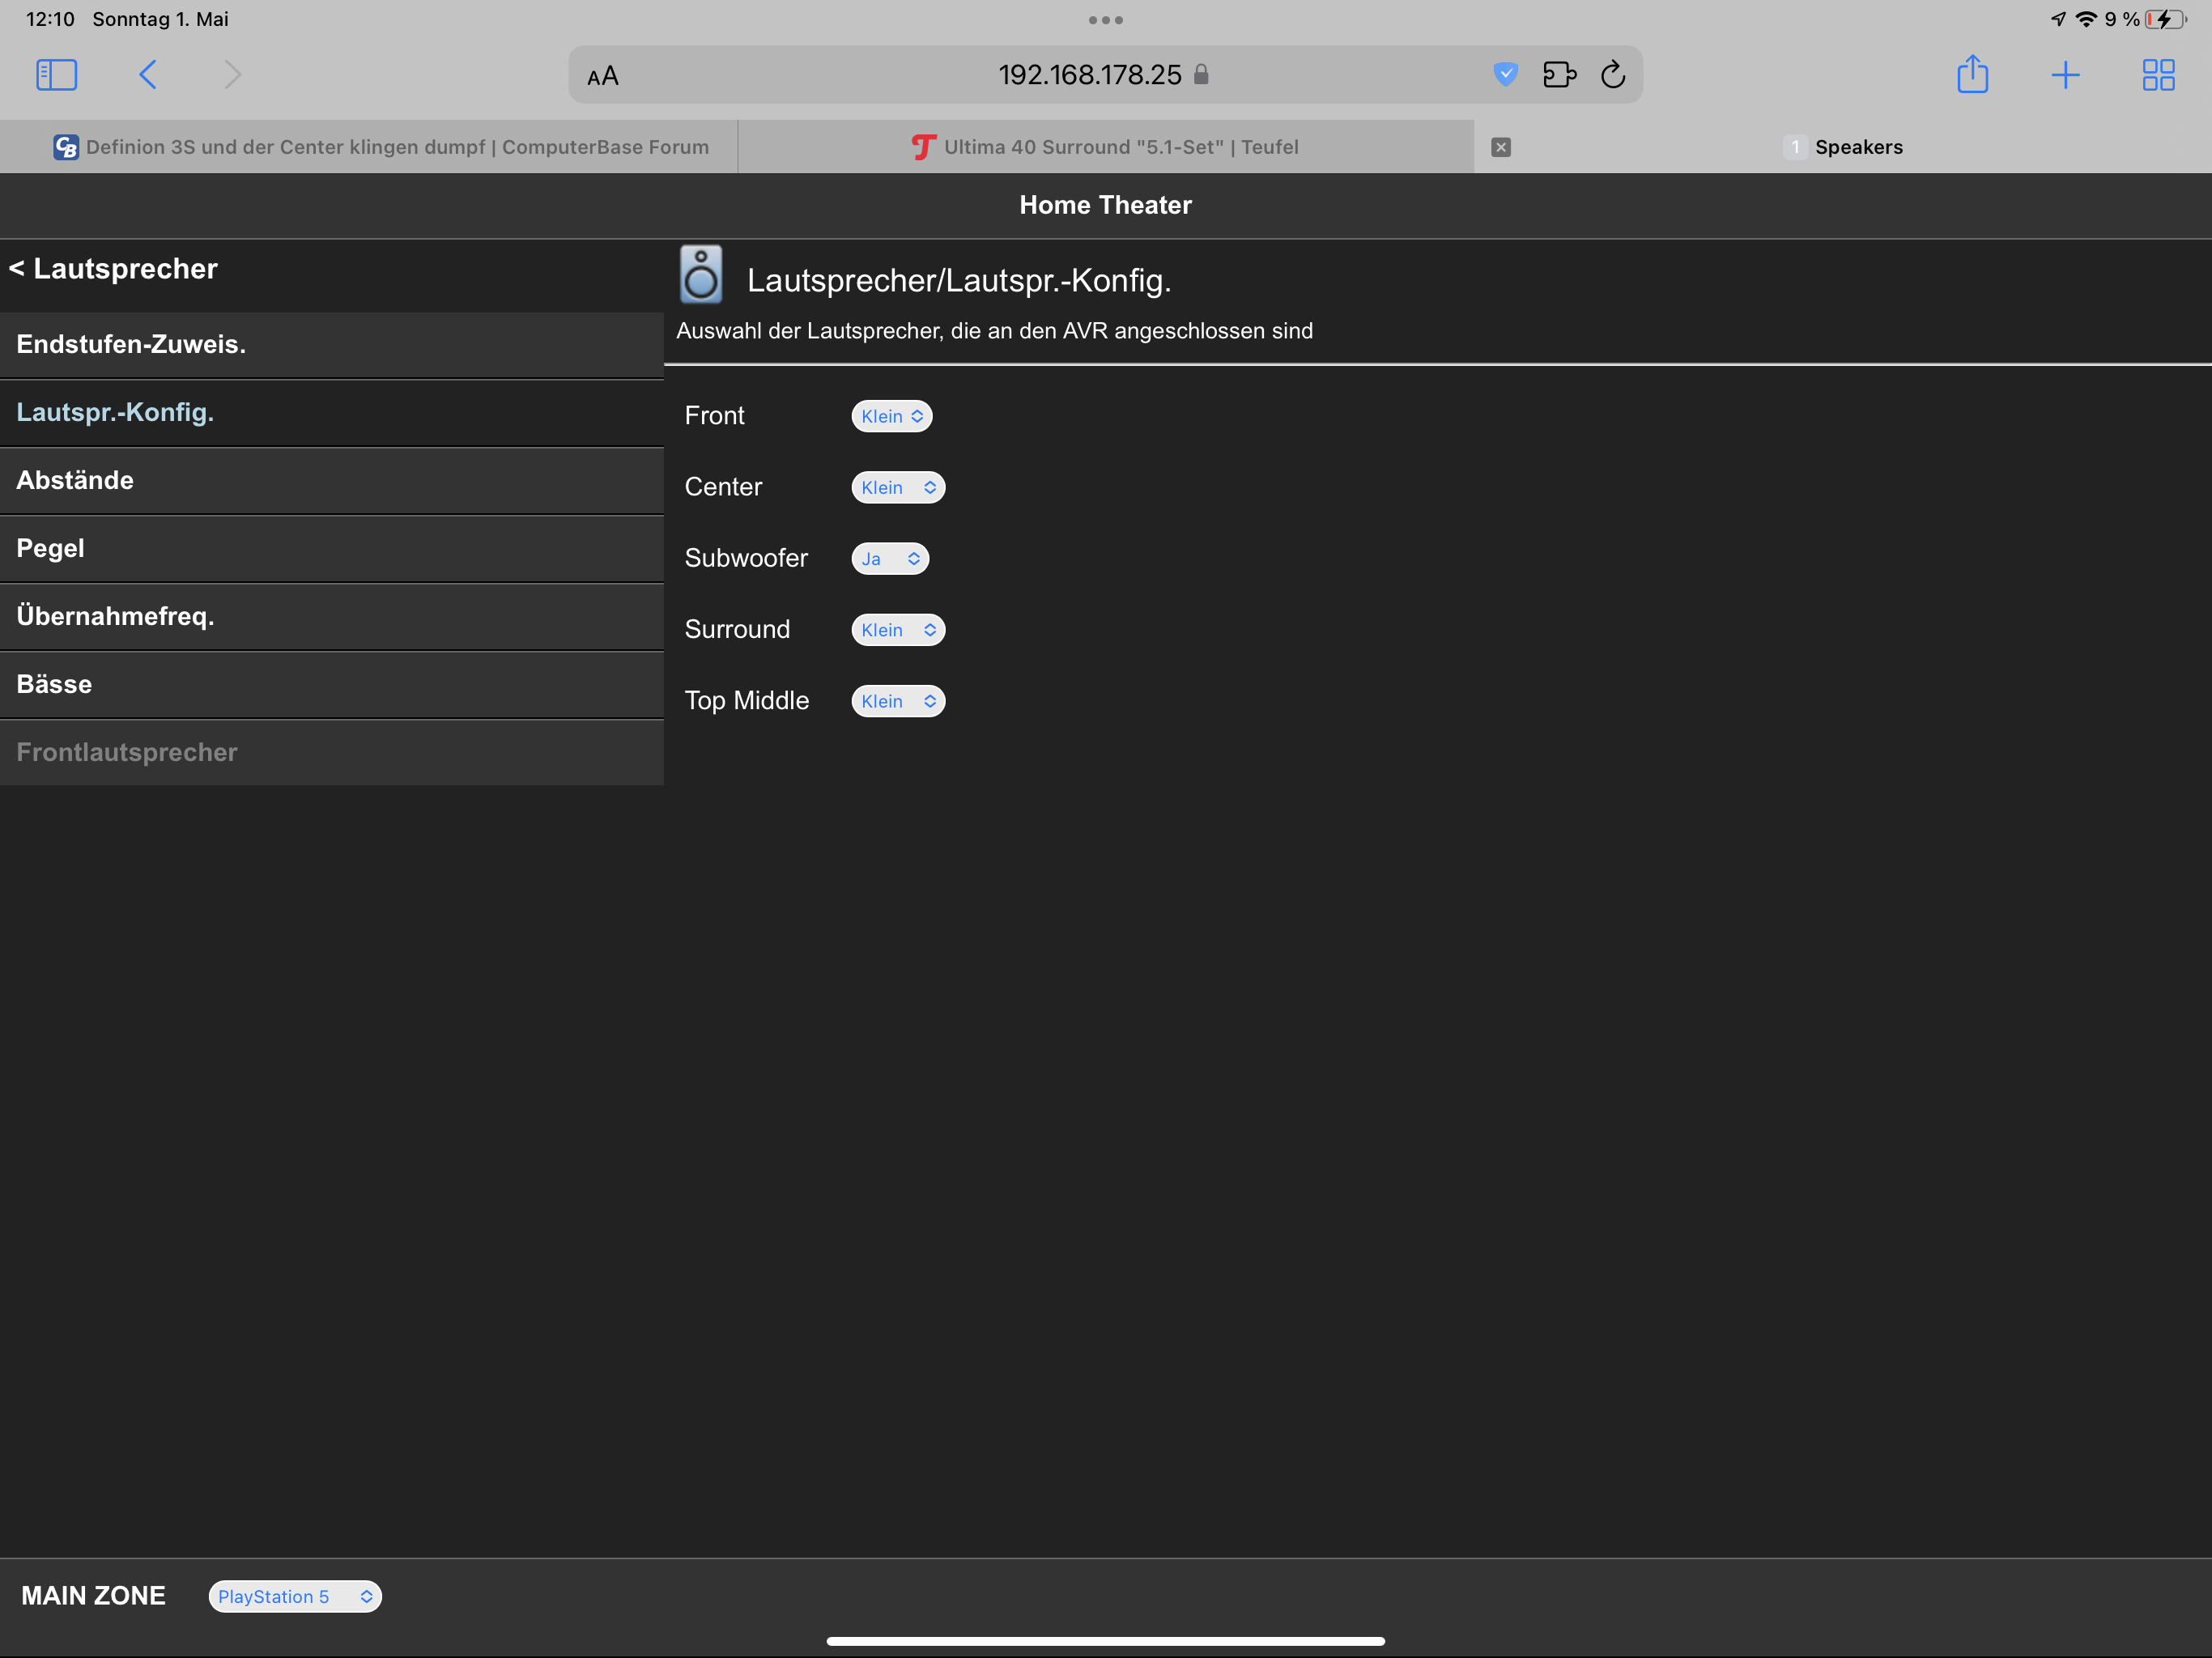Close the Speakers tab
2212x1658 pixels.
(1500, 147)
